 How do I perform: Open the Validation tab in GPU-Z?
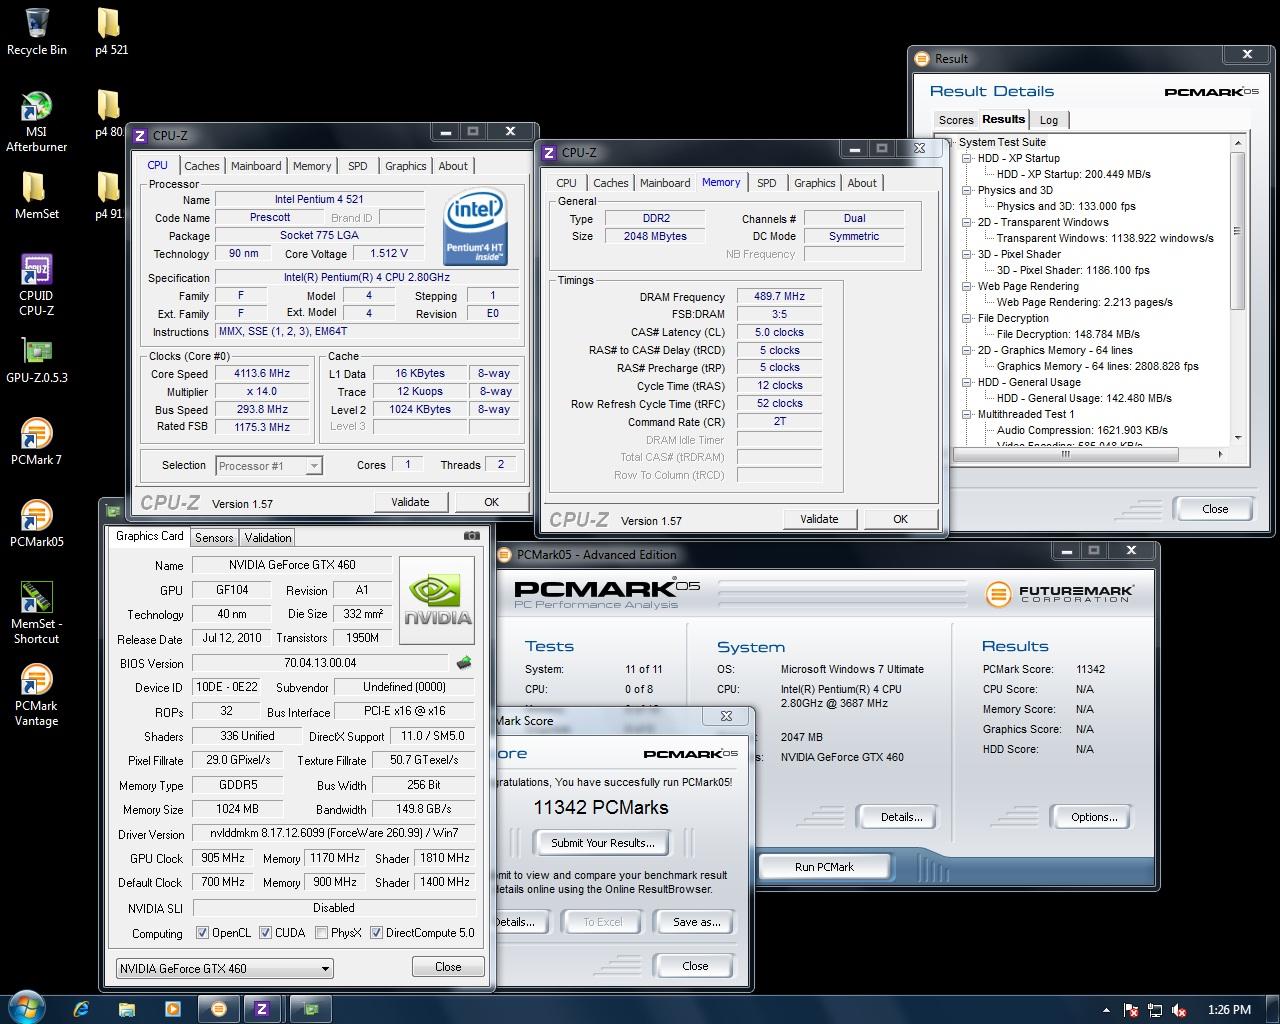[x=268, y=537]
